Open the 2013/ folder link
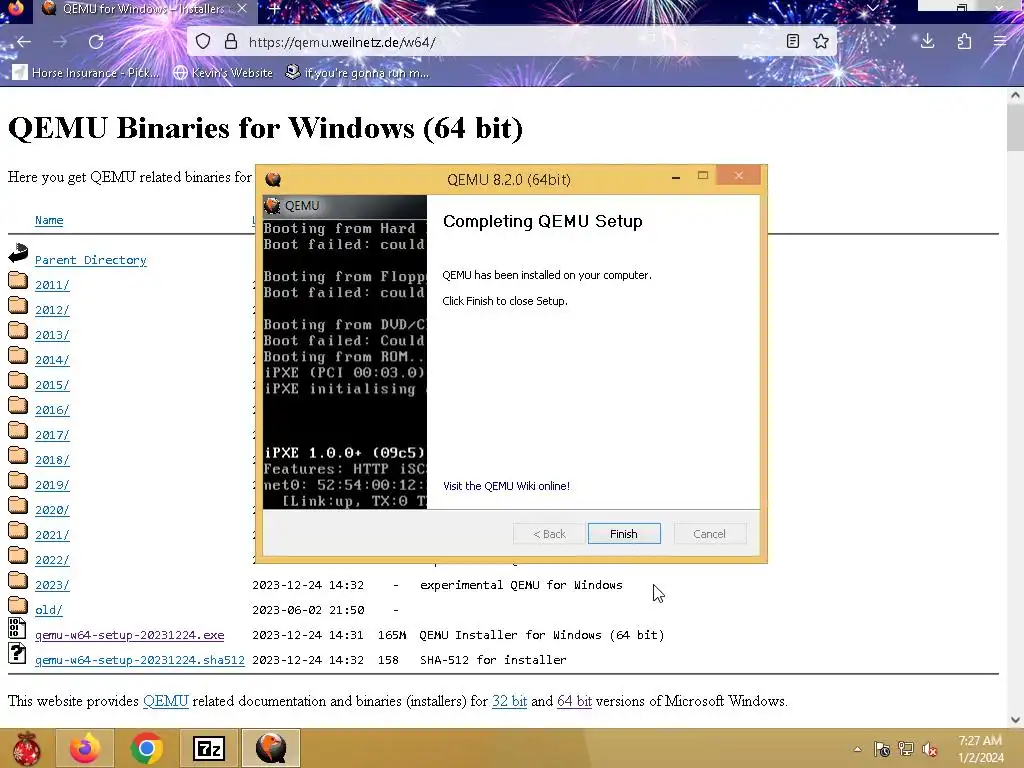This screenshot has width=1024, height=768. click(x=52, y=335)
